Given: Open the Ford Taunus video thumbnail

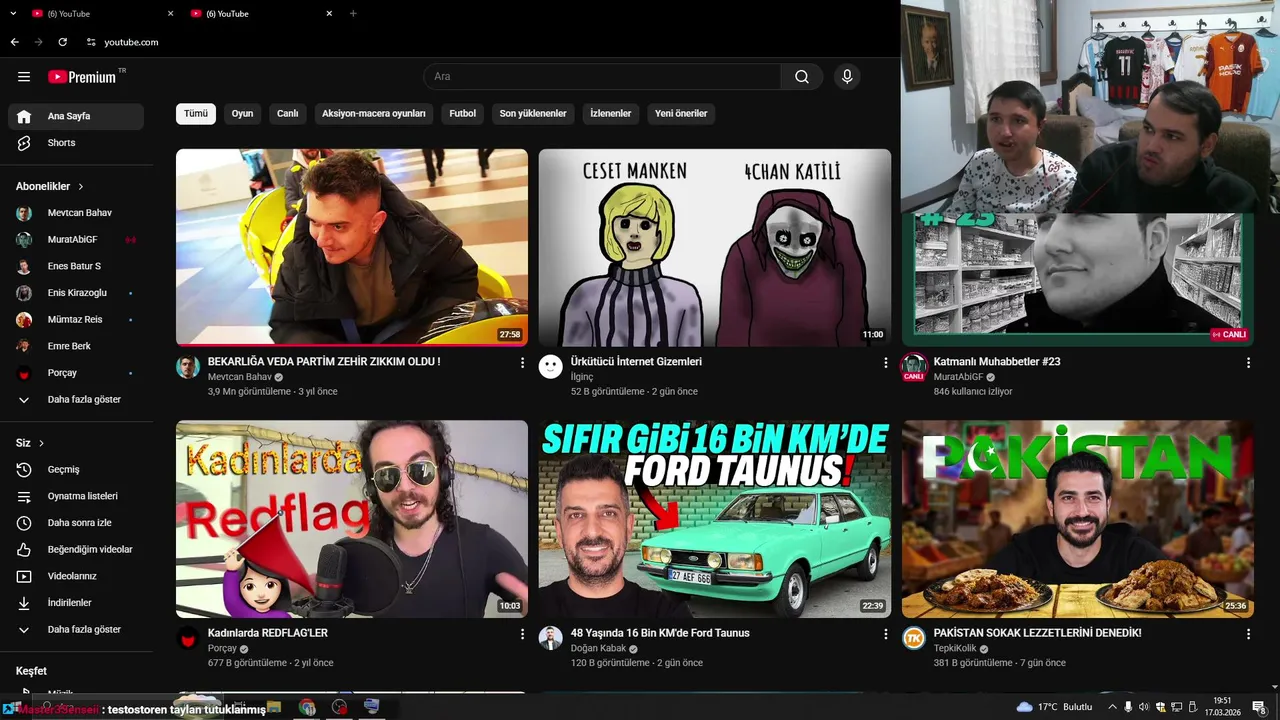Looking at the screenshot, I should pos(715,518).
